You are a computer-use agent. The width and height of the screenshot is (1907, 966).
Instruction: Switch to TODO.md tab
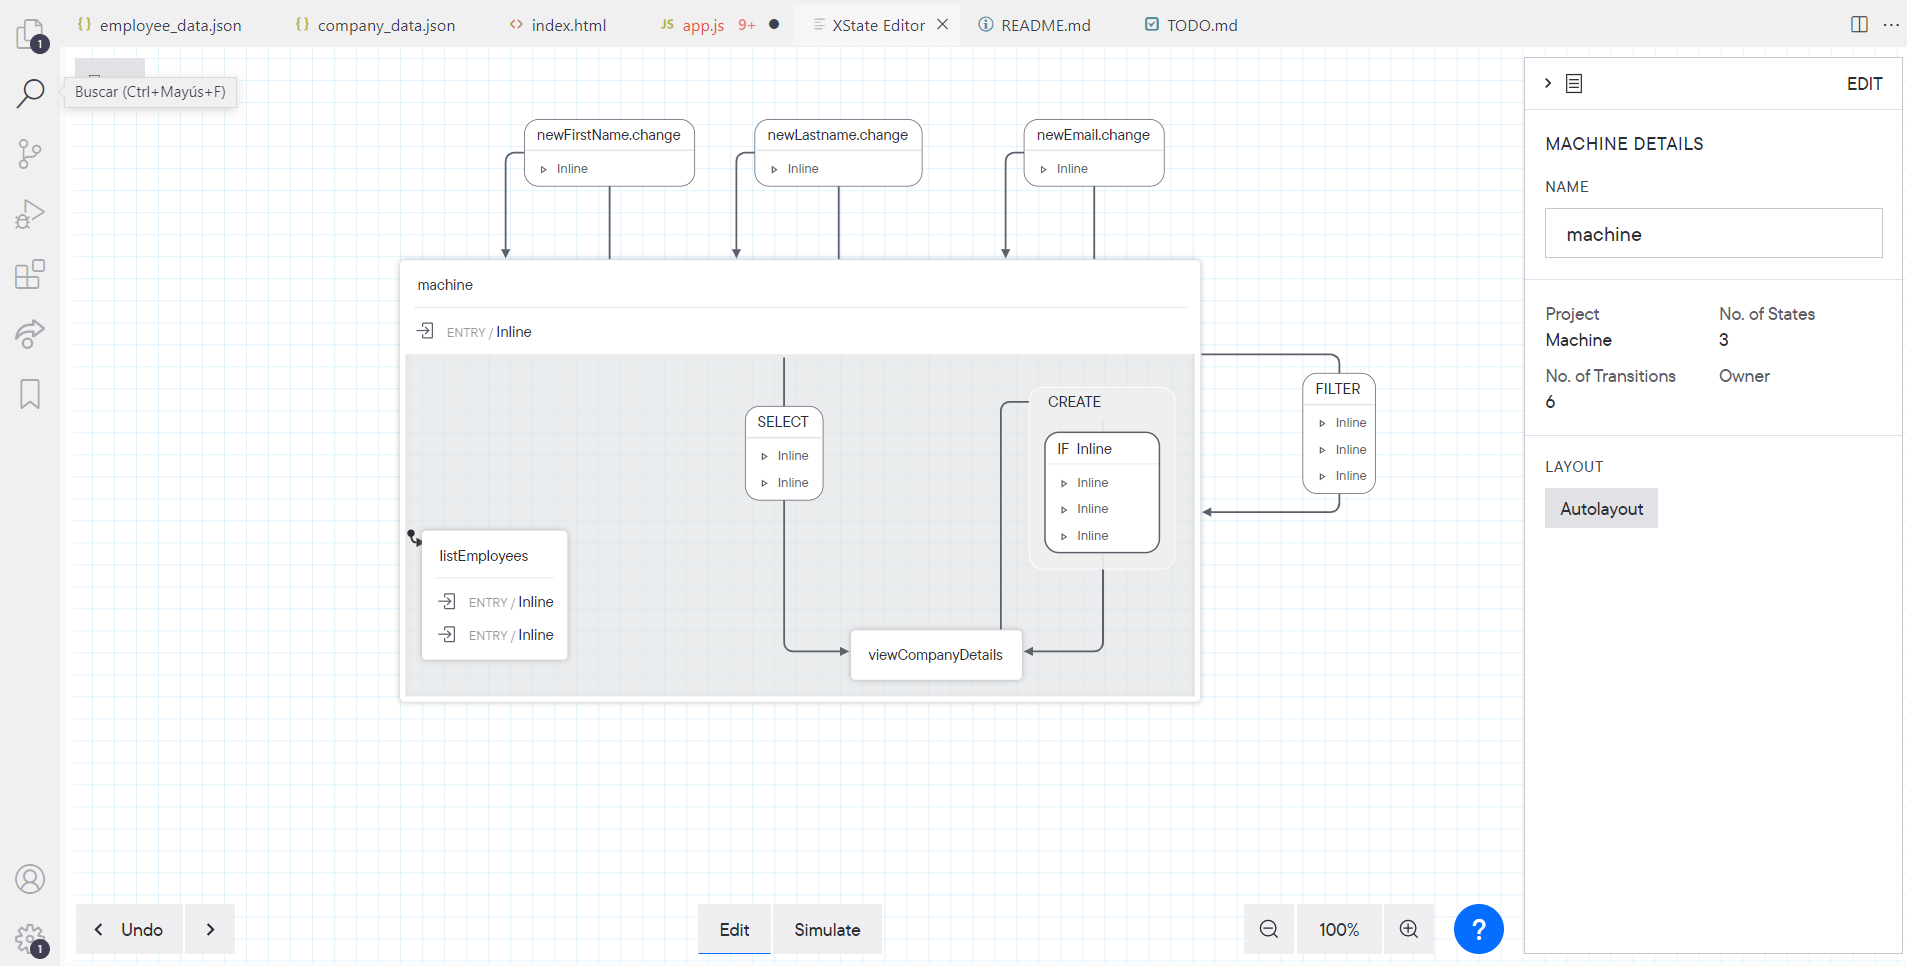(x=1191, y=25)
